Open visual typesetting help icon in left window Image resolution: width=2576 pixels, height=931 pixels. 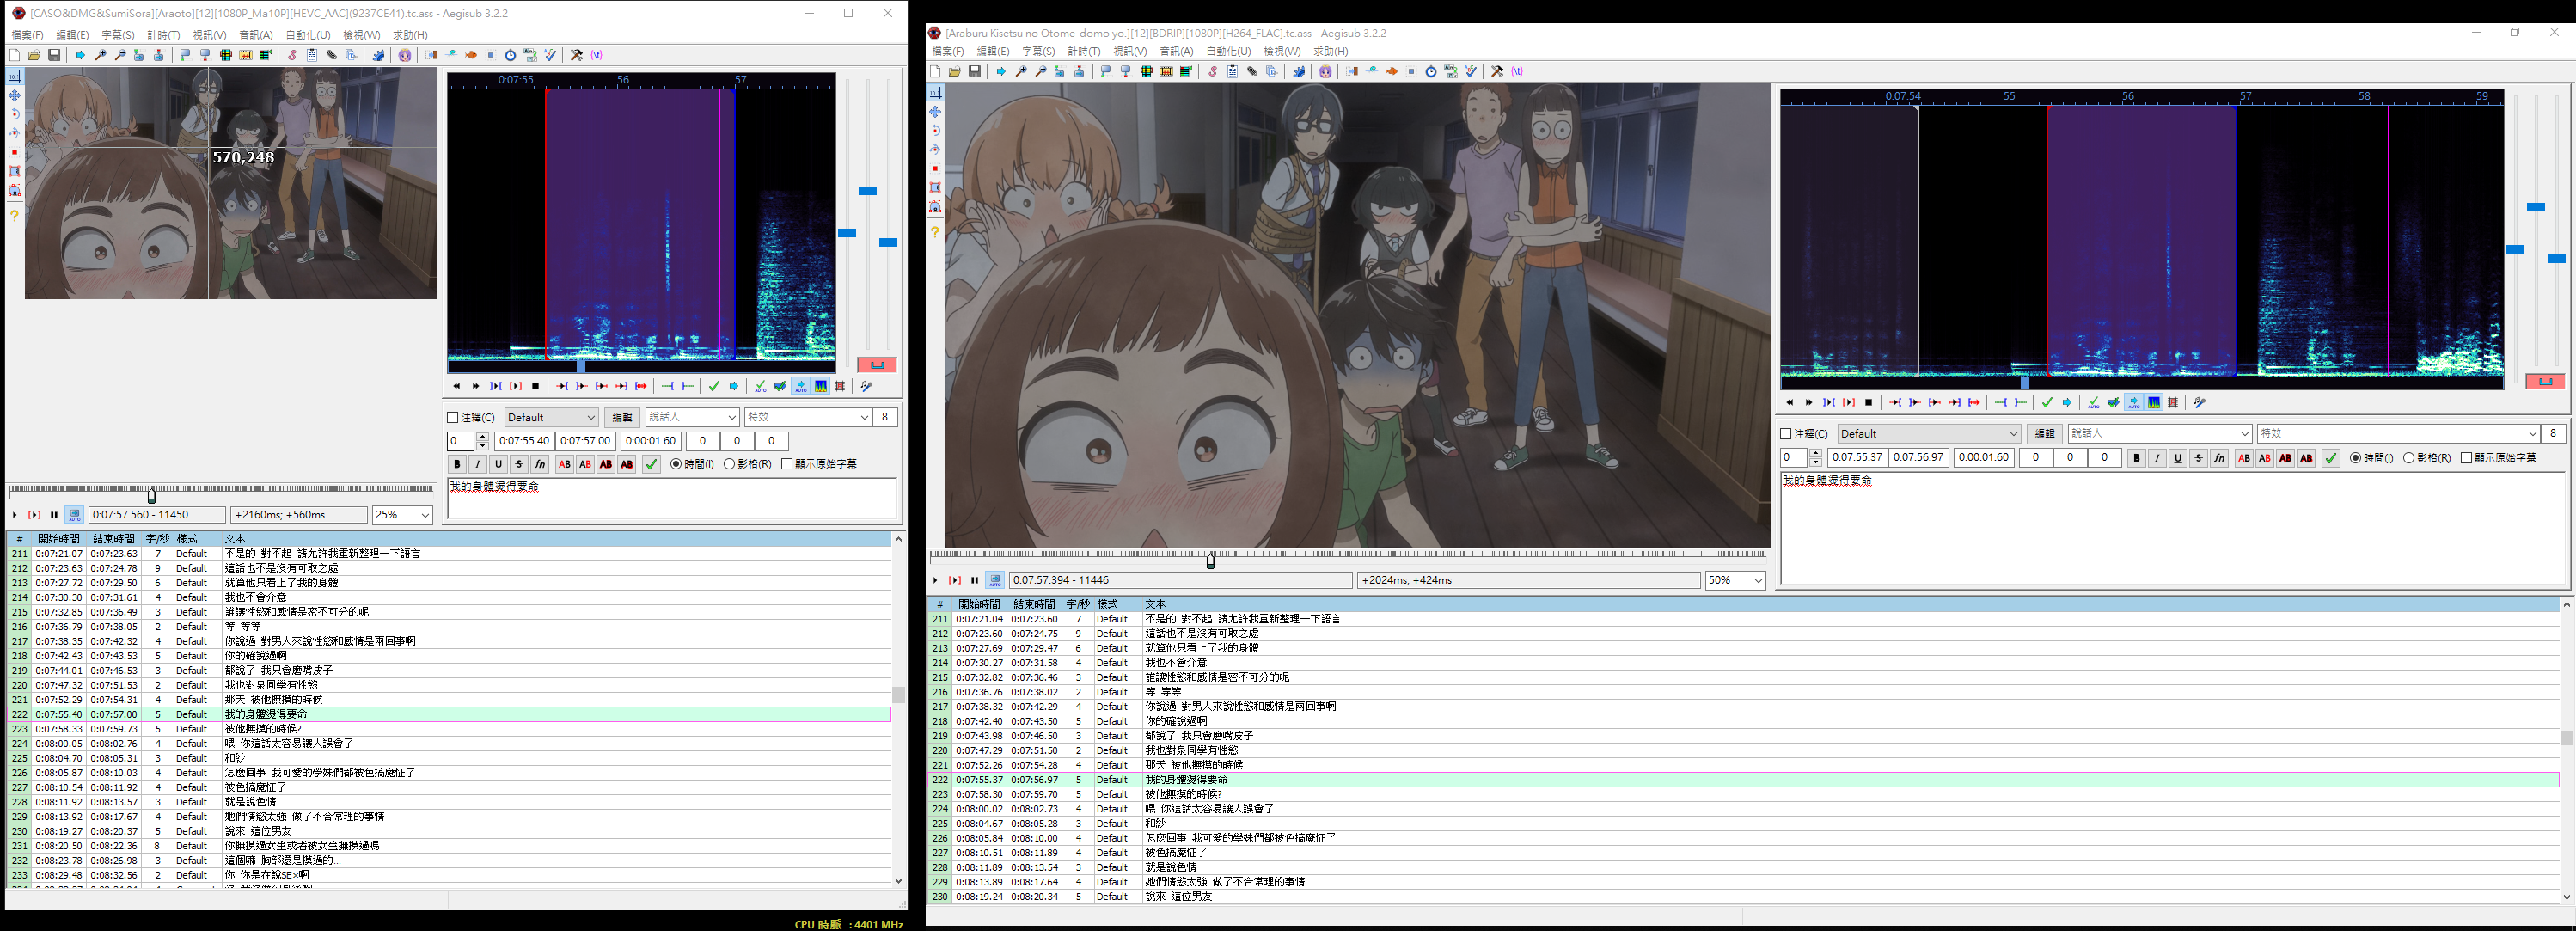pyautogui.click(x=14, y=215)
